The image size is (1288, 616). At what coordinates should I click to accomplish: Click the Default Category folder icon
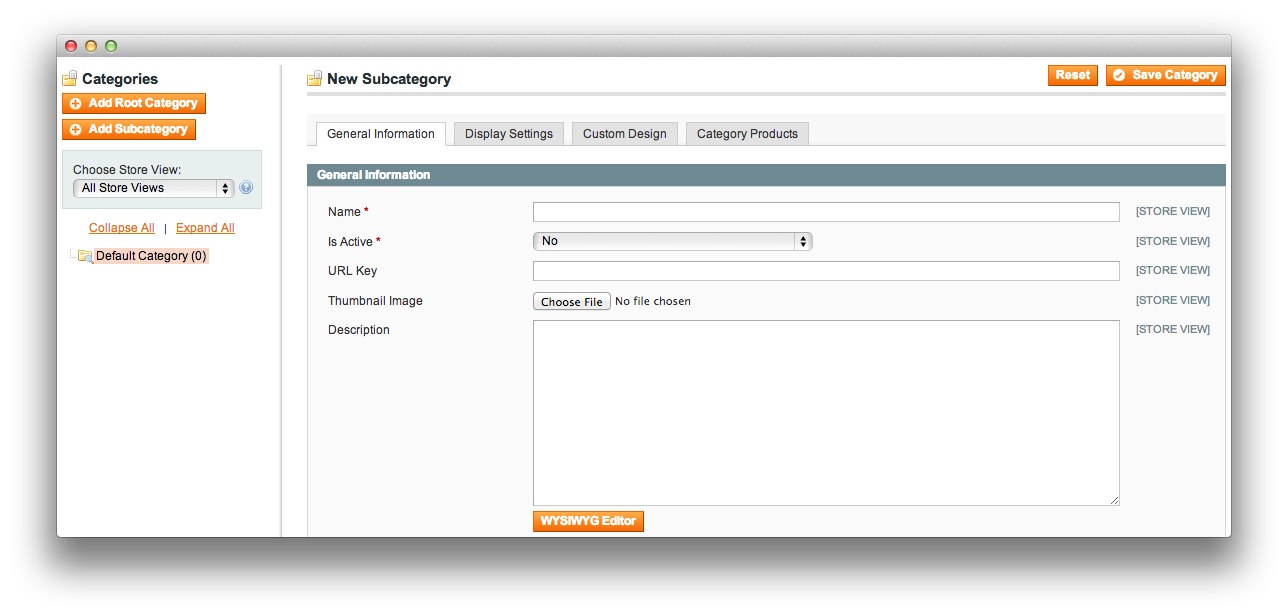(85, 256)
